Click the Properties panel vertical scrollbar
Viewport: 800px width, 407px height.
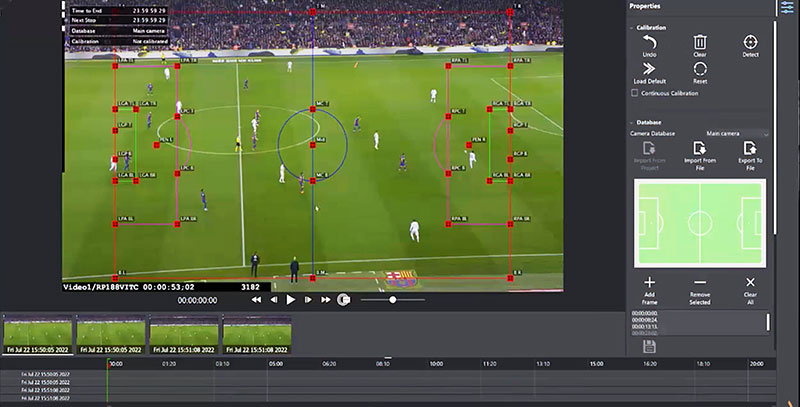pos(775,128)
